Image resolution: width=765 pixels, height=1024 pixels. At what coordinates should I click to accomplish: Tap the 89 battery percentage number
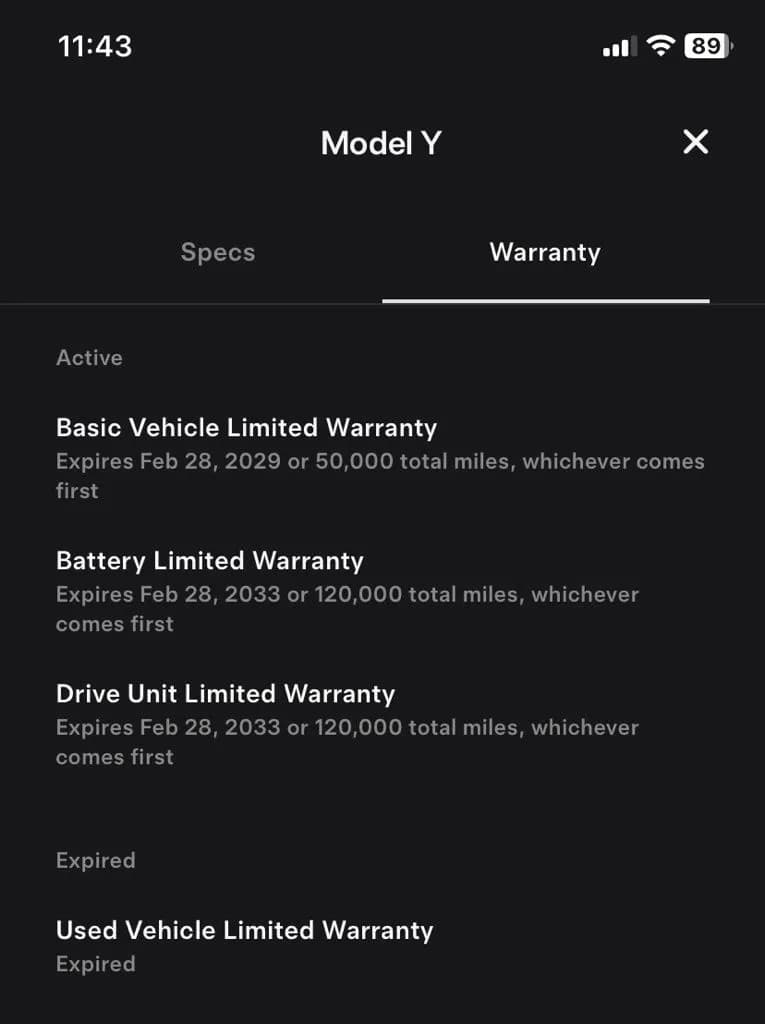706,46
